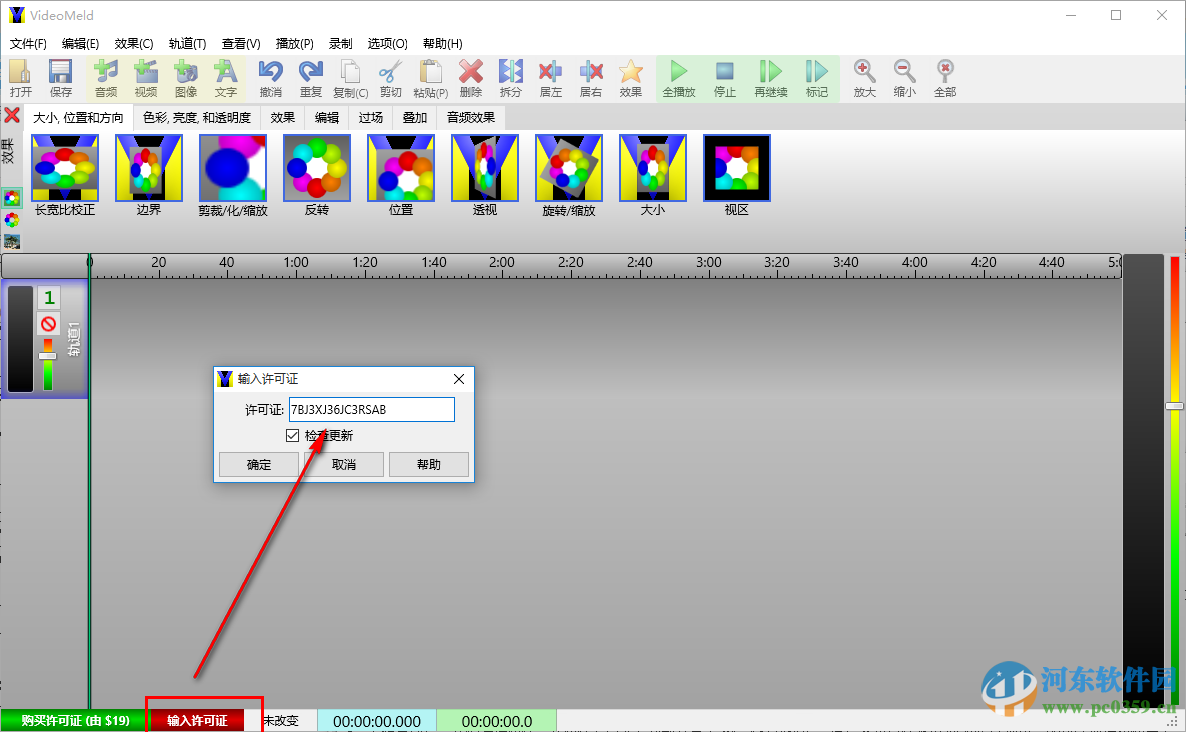Mute track 1 with red prohibition icon
Viewport: 1186px width, 732px height.
(48, 324)
